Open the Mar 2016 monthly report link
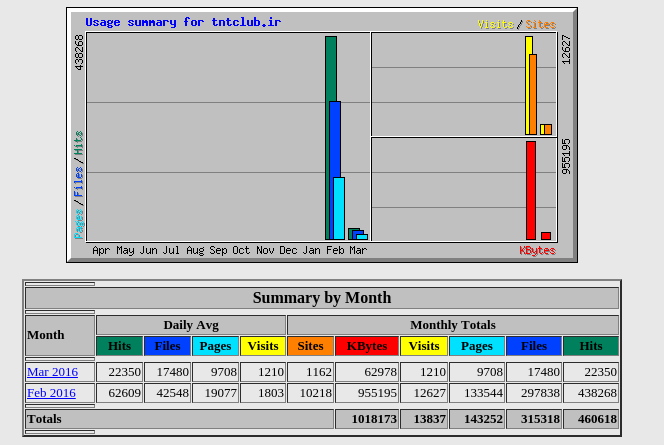This screenshot has height=445, width=664. tap(52, 372)
